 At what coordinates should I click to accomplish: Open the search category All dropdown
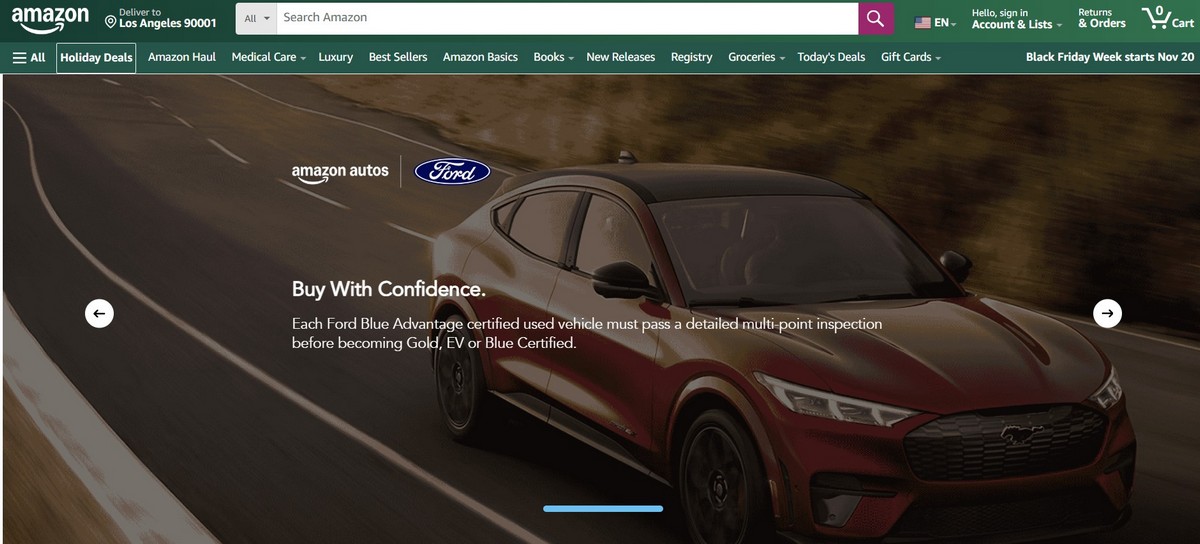pyautogui.click(x=257, y=18)
